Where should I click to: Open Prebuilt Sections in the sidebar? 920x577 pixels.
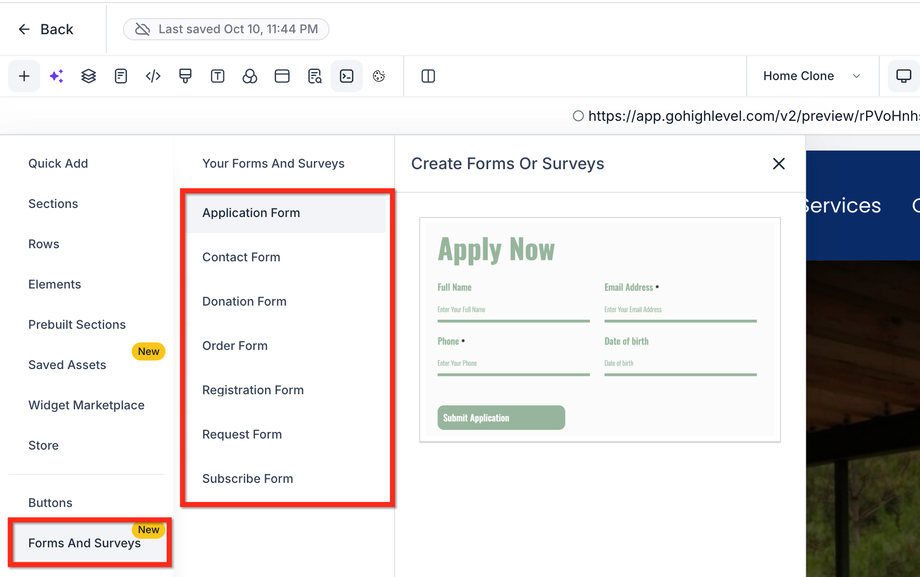(77, 324)
